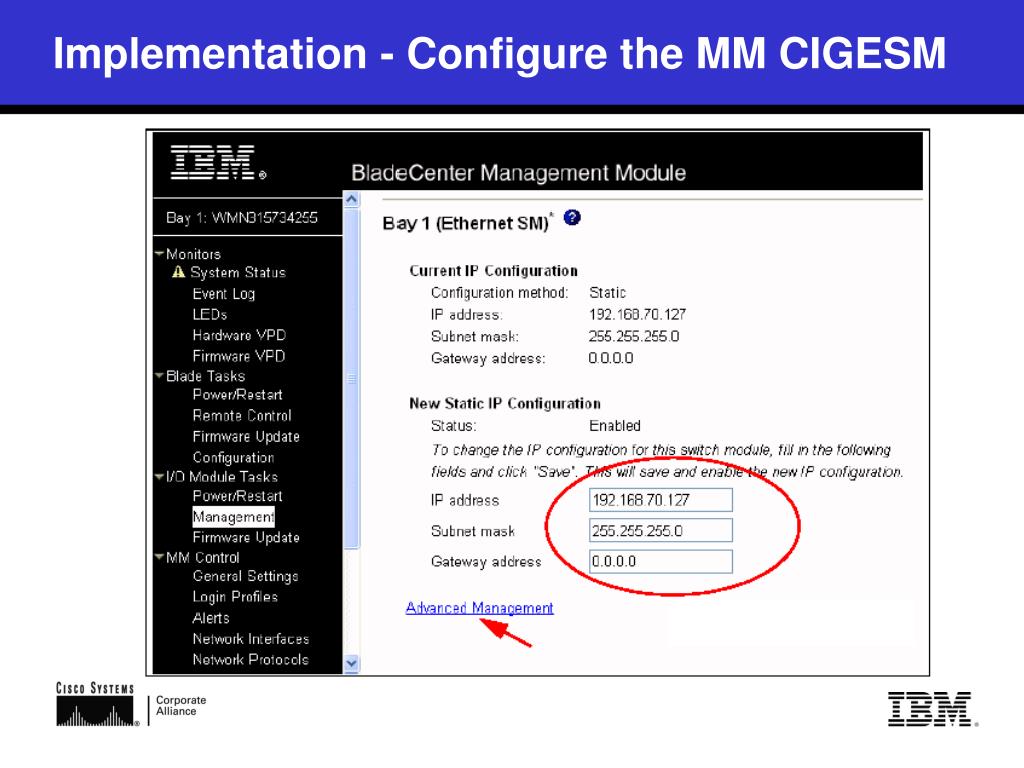The image size is (1024, 768).
Task: Click Status value Enabled
Action: click(615, 426)
